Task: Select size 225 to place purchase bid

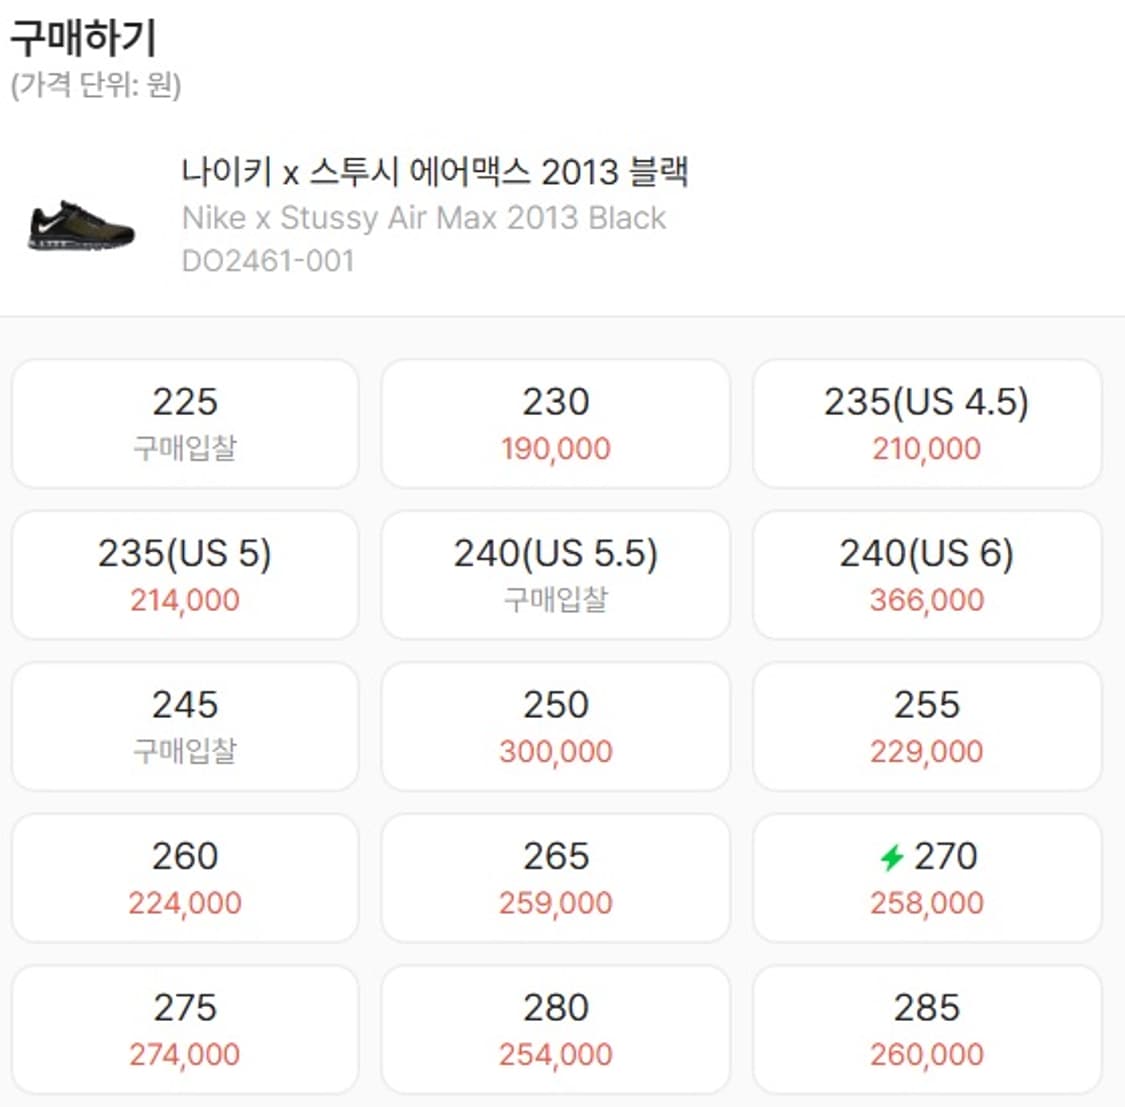Action: (x=185, y=423)
